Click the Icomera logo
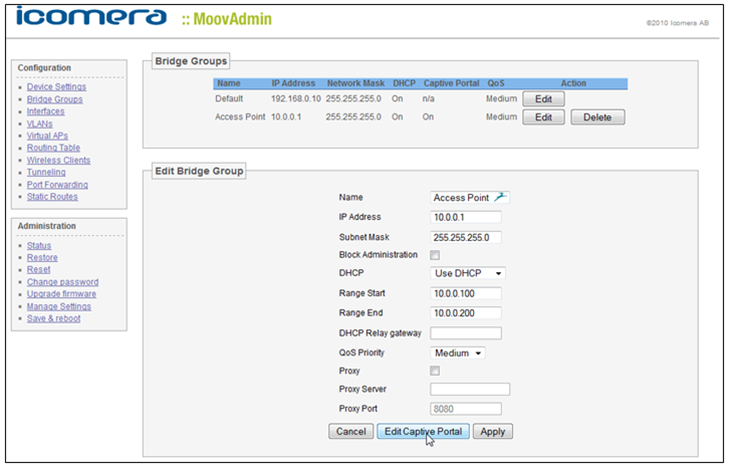Screen dimensions: 730x467 tap(91, 16)
